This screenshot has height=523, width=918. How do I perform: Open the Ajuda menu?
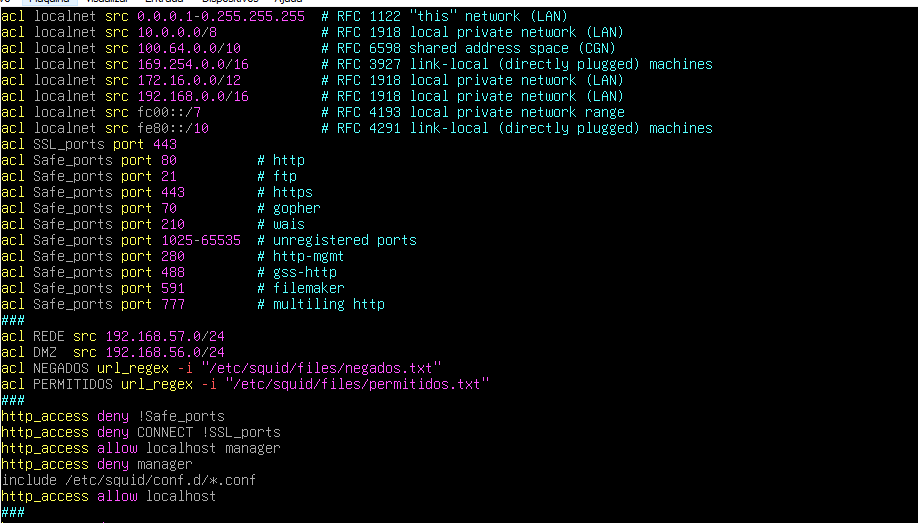click(x=287, y=2)
